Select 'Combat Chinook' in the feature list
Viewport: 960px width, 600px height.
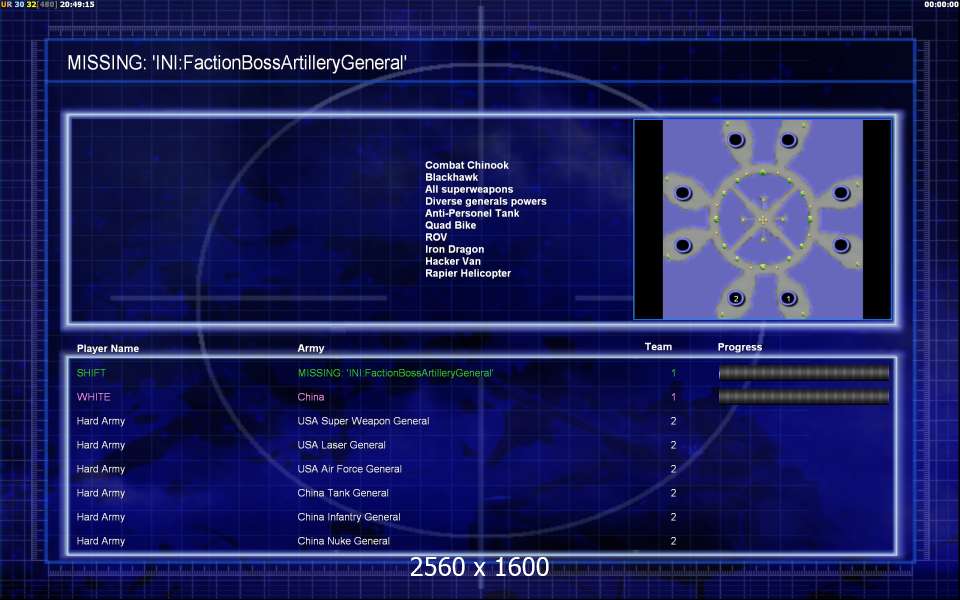click(467, 165)
